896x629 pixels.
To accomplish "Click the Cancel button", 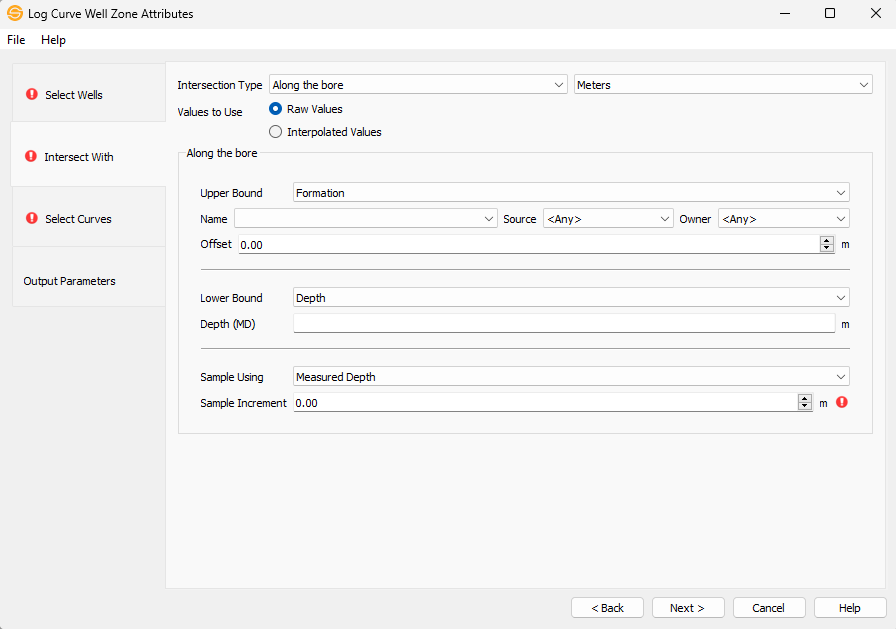I will (x=768, y=608).
